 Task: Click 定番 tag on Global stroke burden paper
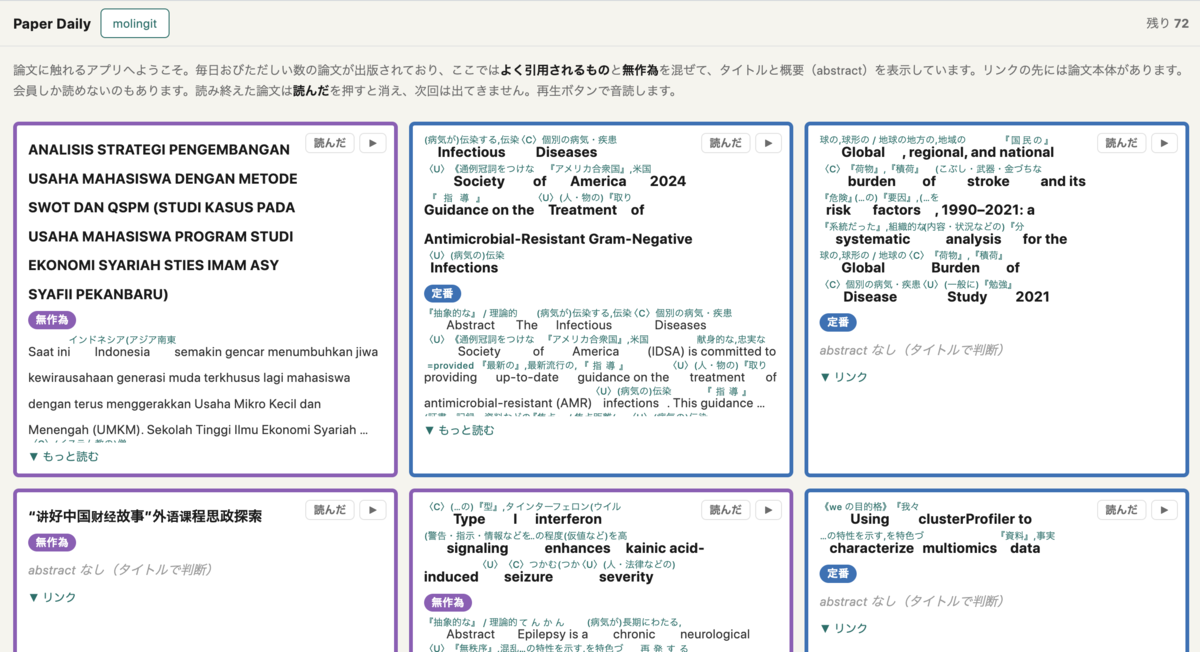pos(838,322)
